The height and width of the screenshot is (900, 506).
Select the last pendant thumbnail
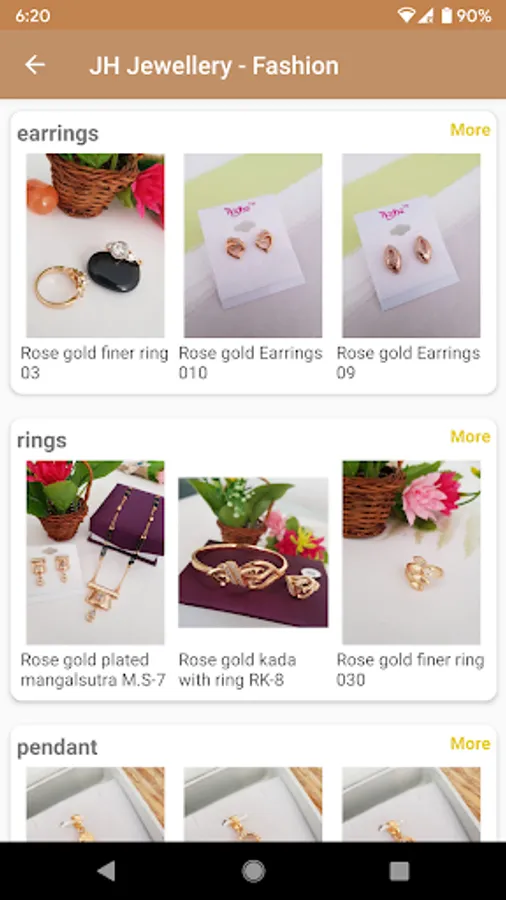tap(411, 804)
